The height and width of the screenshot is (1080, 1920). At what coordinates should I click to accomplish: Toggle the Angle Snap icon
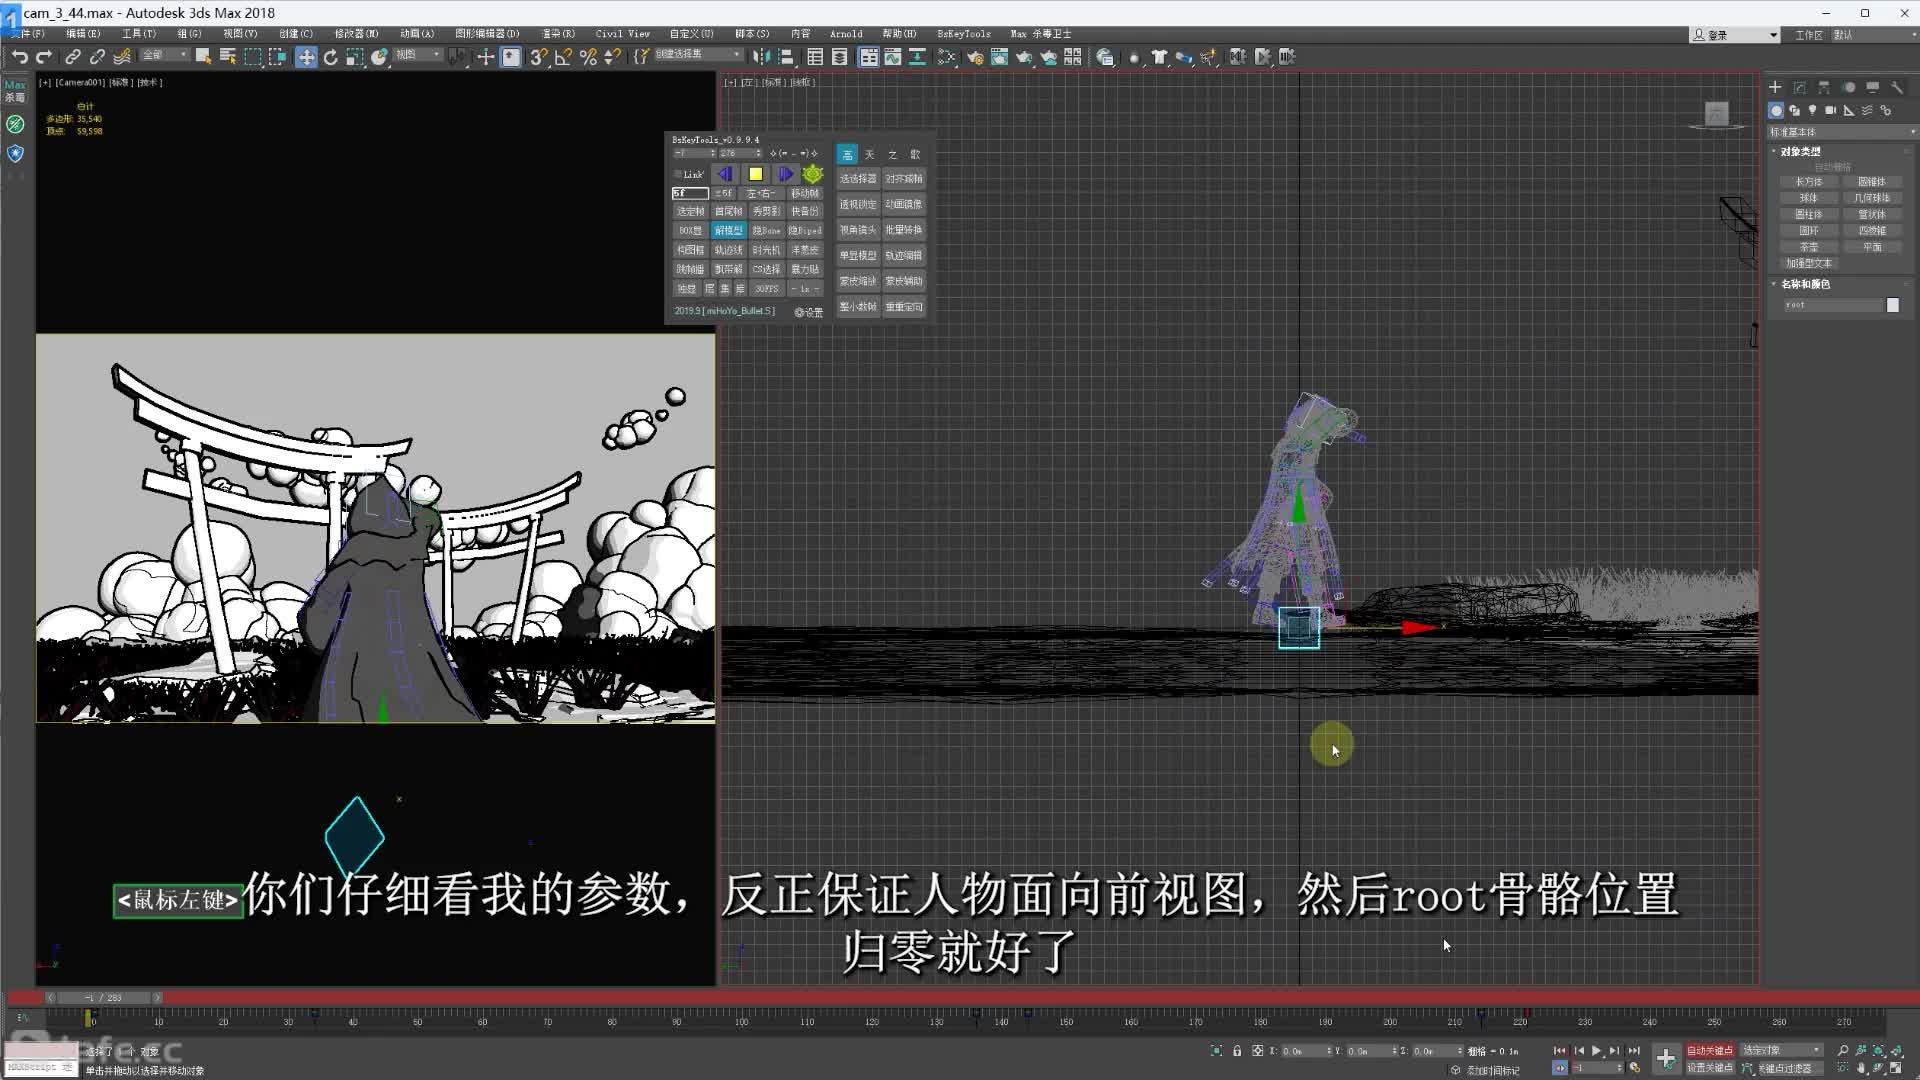click(x=563, y=57)
